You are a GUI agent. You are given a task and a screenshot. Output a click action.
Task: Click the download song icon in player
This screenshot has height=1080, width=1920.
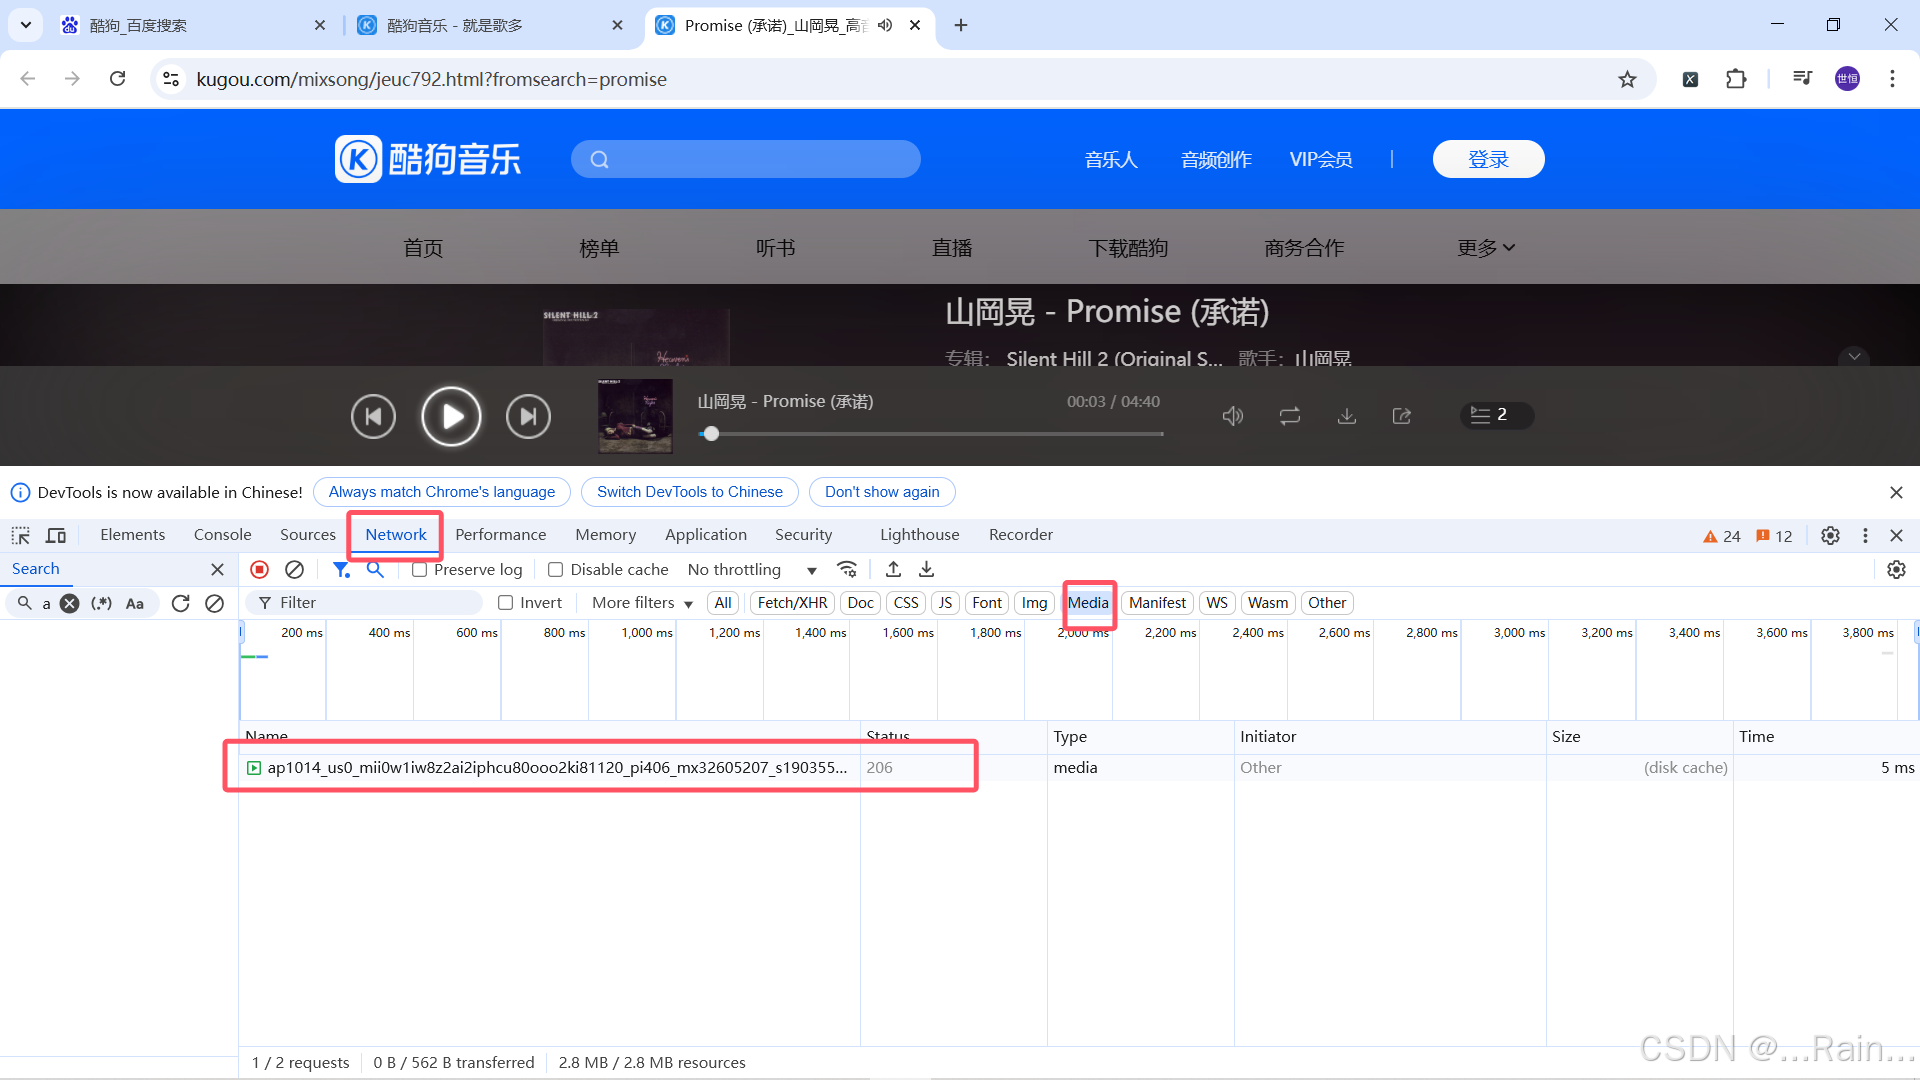click(1347, 416)
